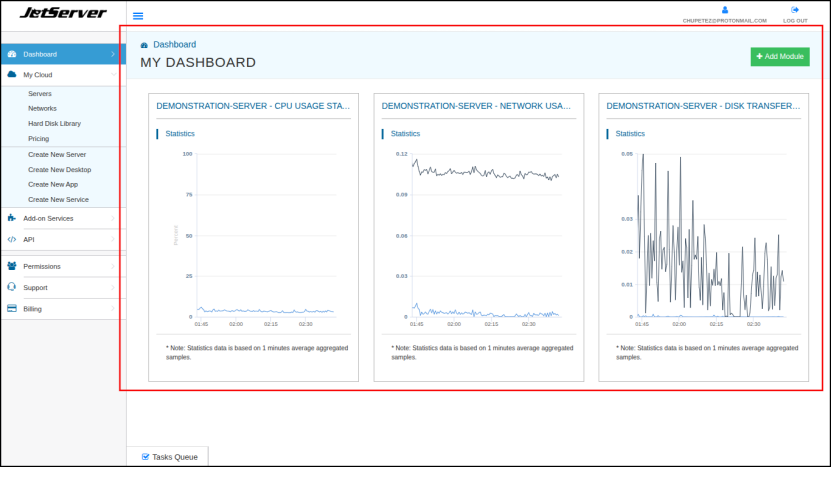Expand the Add-on Services menu chevron
Screen dimensions: 831x497
point(113,218)
